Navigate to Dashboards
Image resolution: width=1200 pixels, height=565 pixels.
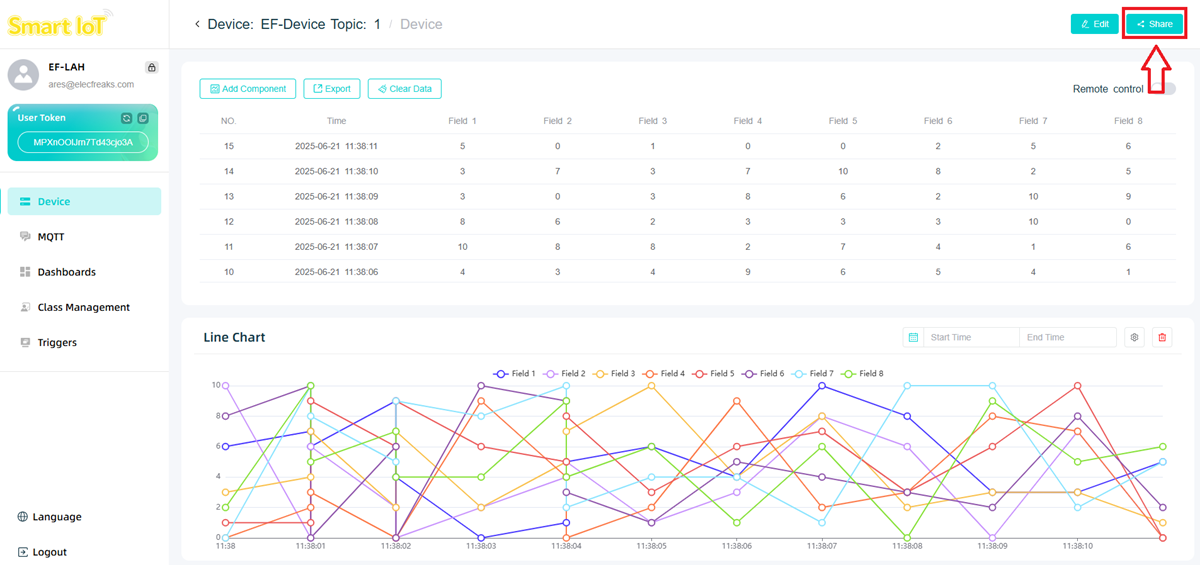[66, 272]
